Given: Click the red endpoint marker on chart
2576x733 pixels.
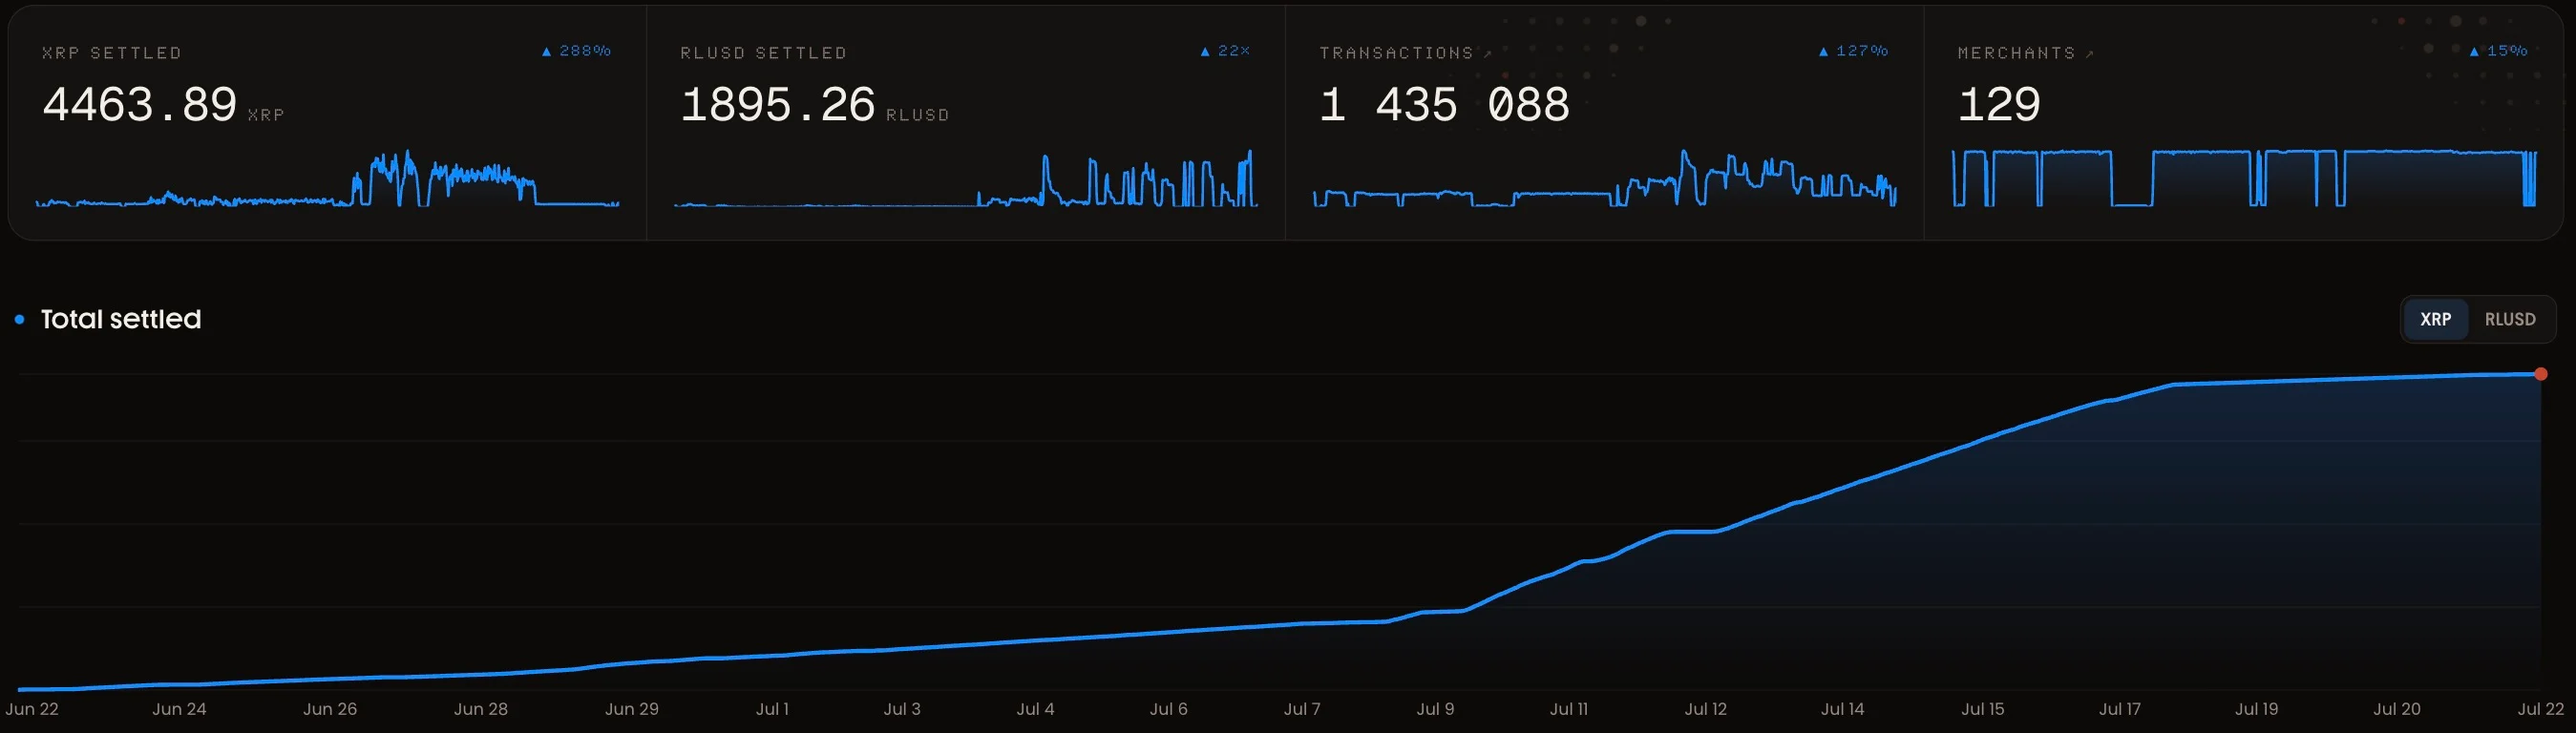Looking at the screenshot, I should [2541, 374].
